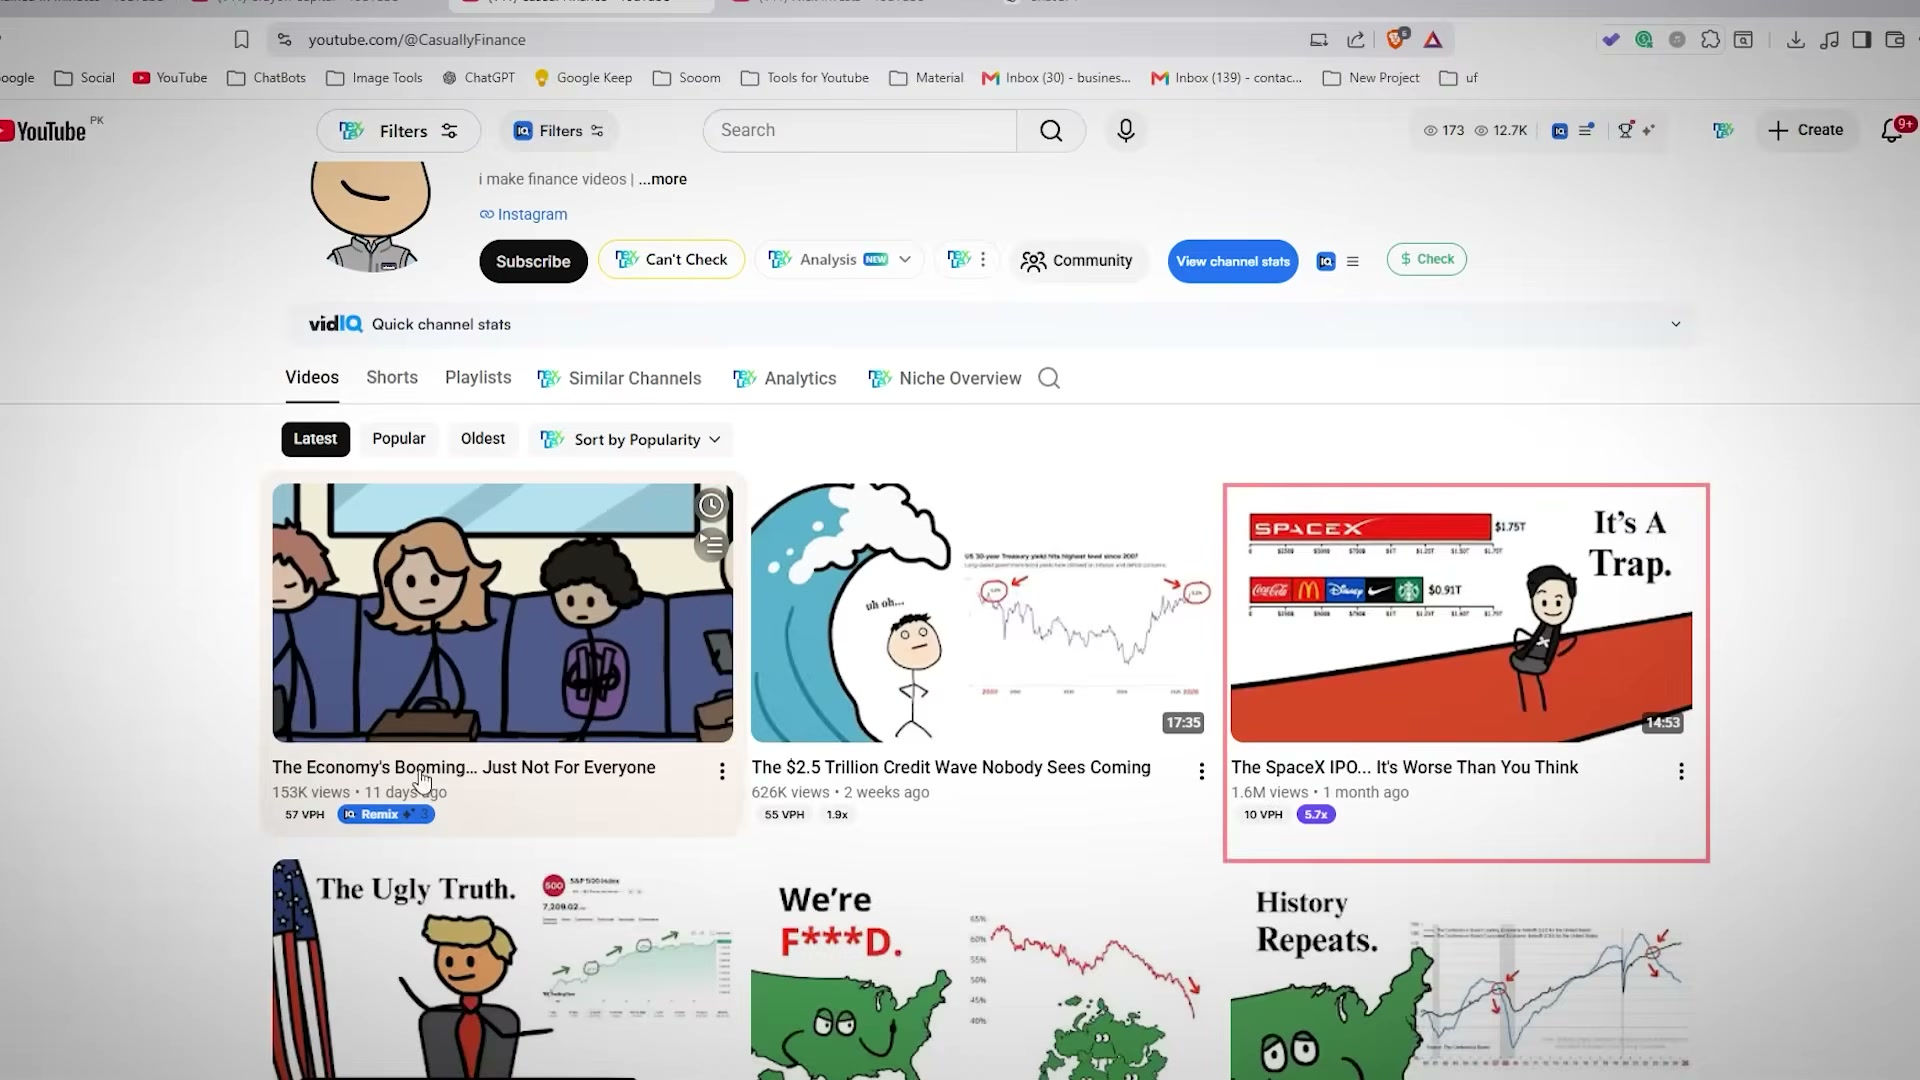Click the bookmark icon beside the address bar
This screenshot has width=1920, height=1080.
pos(241,40)
